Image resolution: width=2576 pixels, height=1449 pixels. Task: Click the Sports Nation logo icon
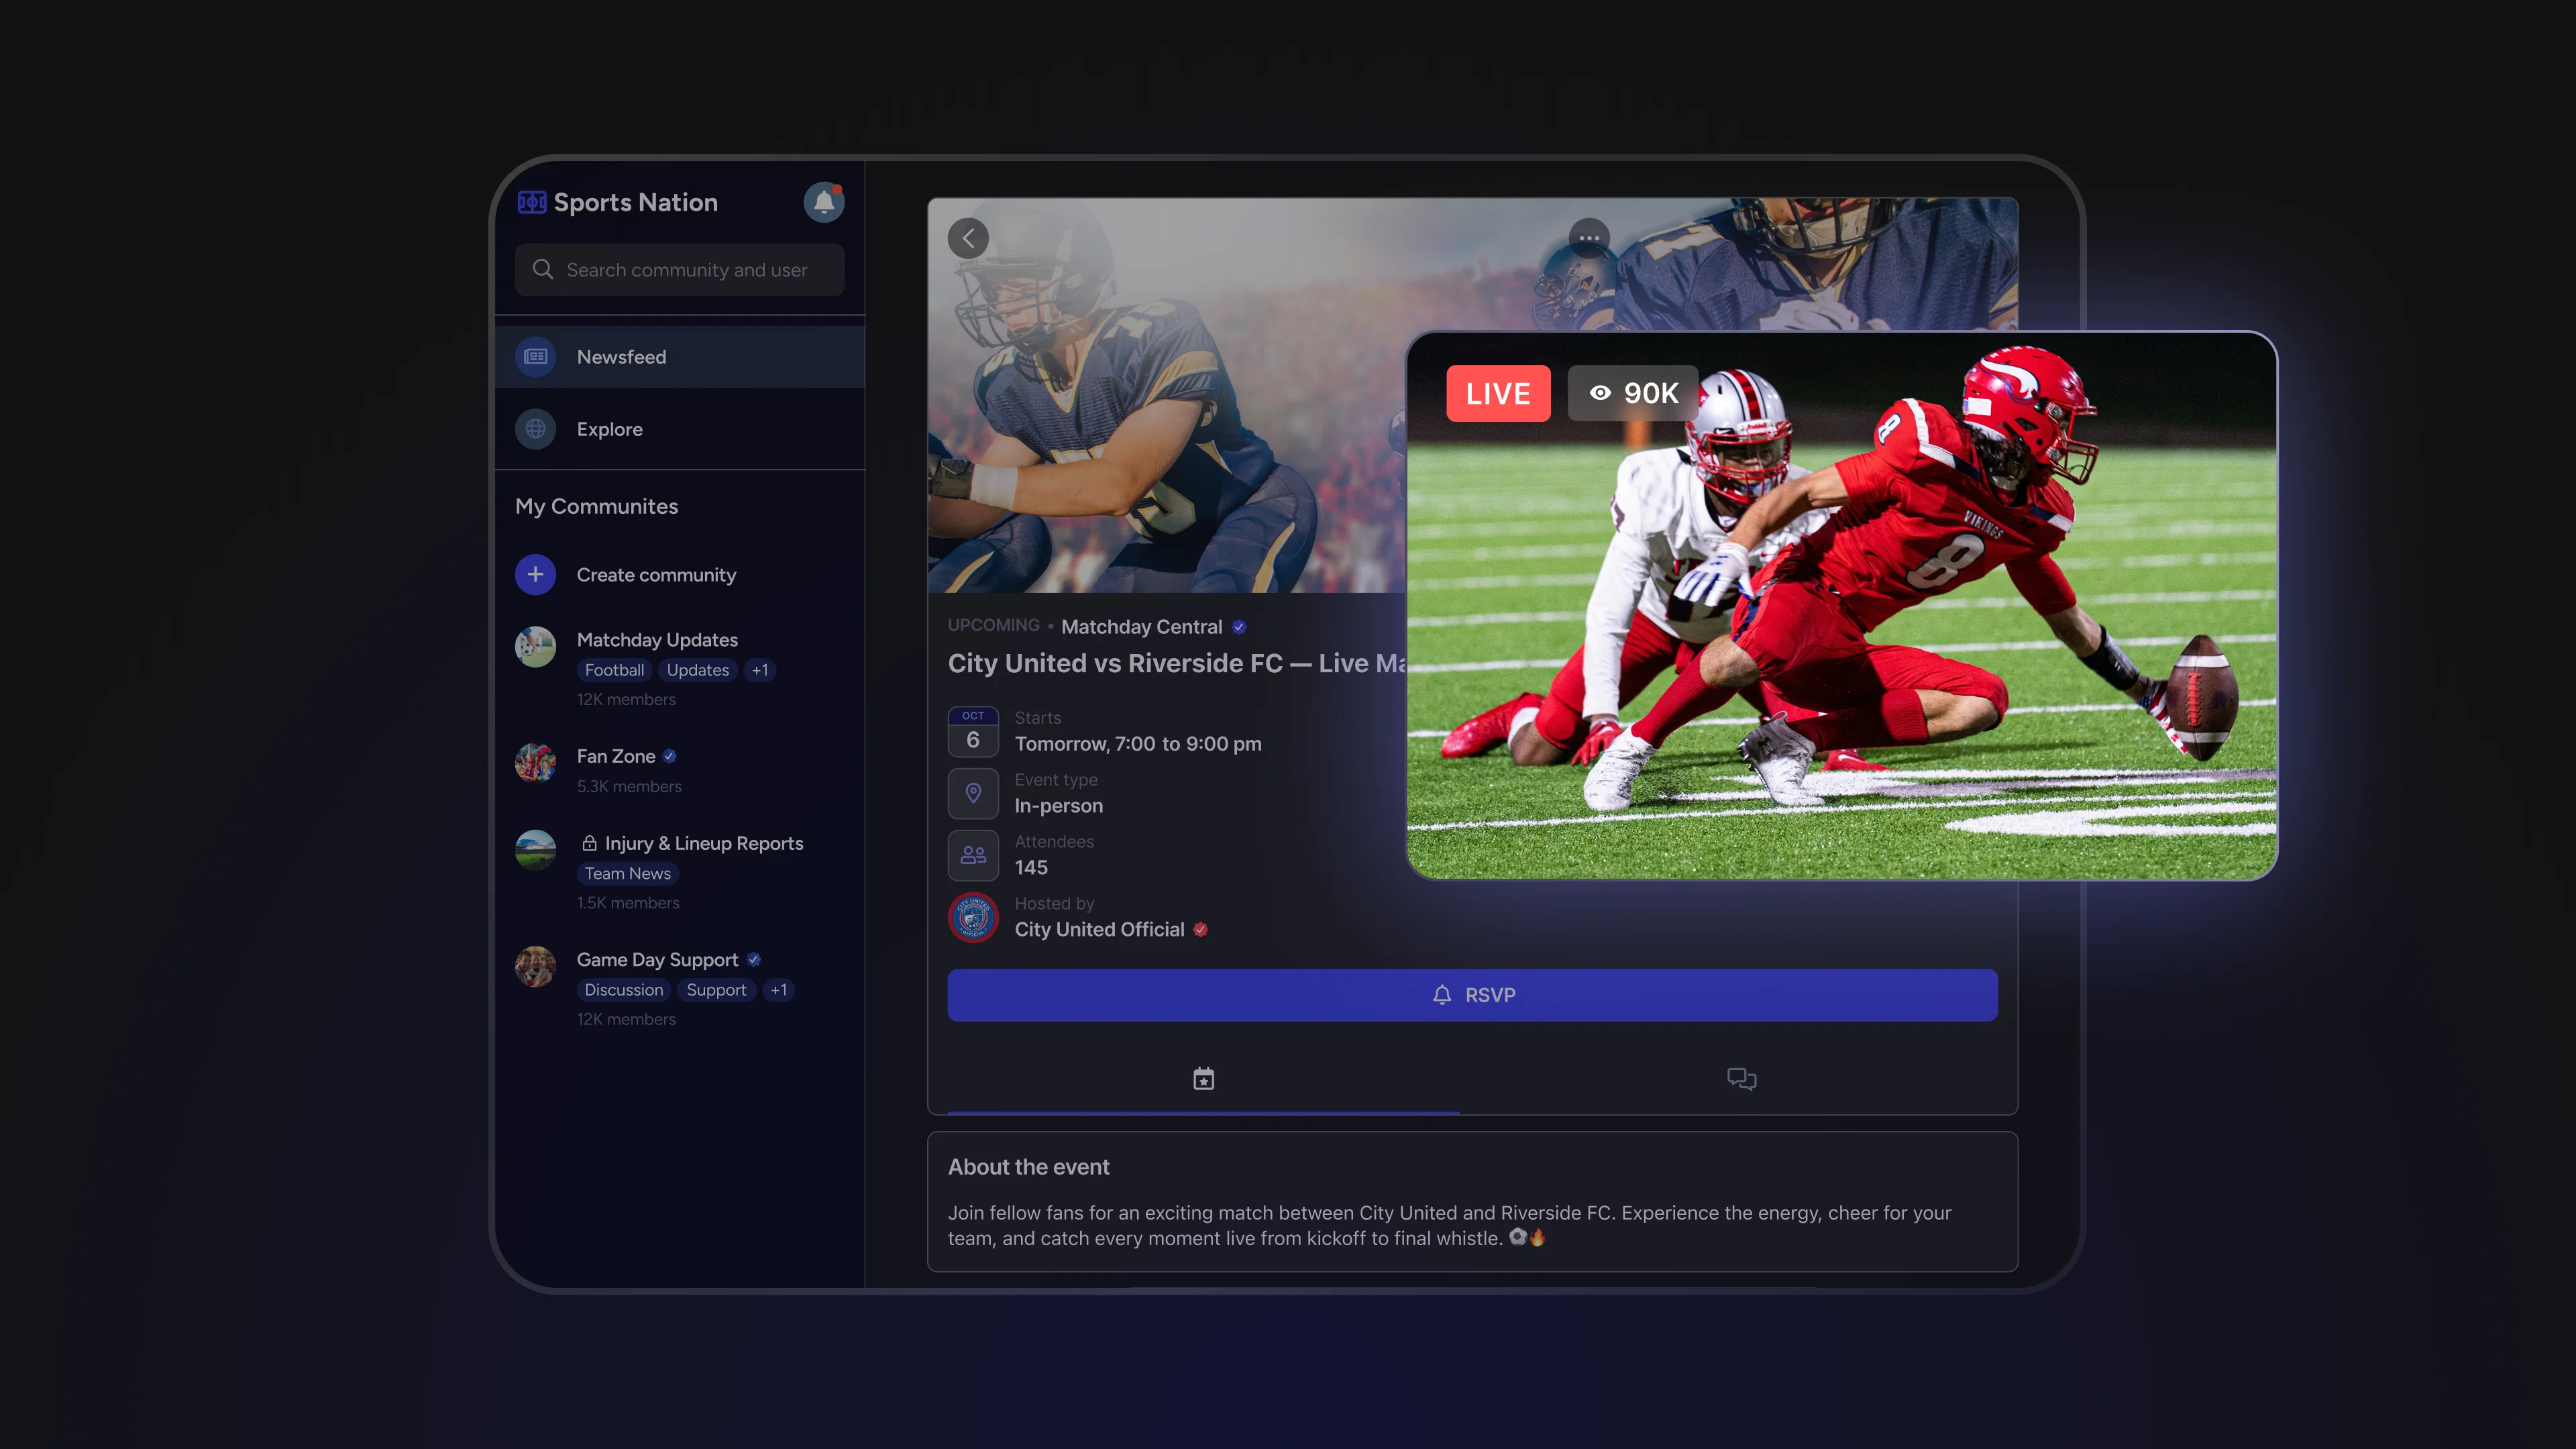click(x=531, y=203)
